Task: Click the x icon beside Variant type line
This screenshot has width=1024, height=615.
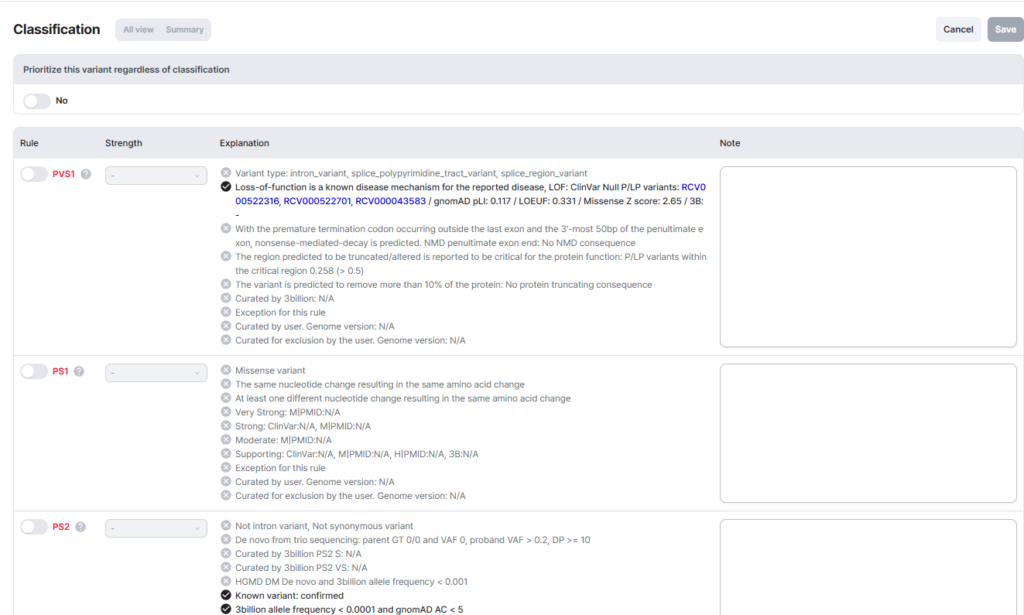Action: coord(226,173)
